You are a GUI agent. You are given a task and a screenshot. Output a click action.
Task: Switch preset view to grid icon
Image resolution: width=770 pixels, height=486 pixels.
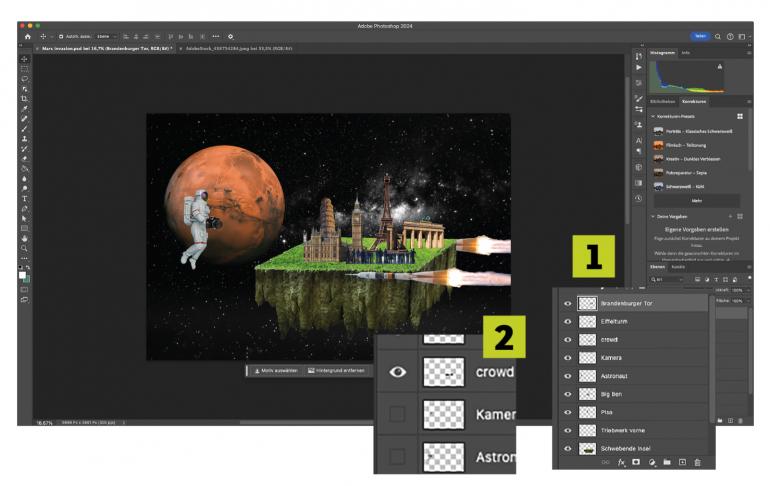click(x=740, y=116)
